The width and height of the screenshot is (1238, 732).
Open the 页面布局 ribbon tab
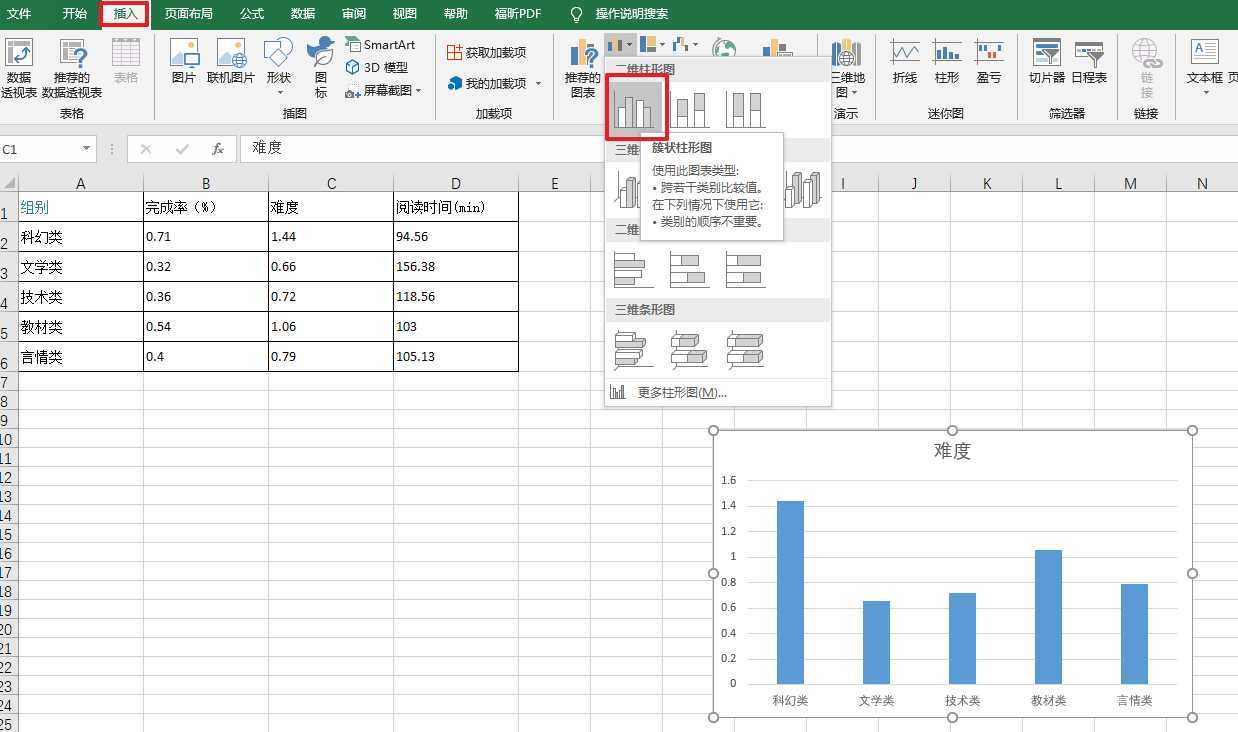coord(188,14)
